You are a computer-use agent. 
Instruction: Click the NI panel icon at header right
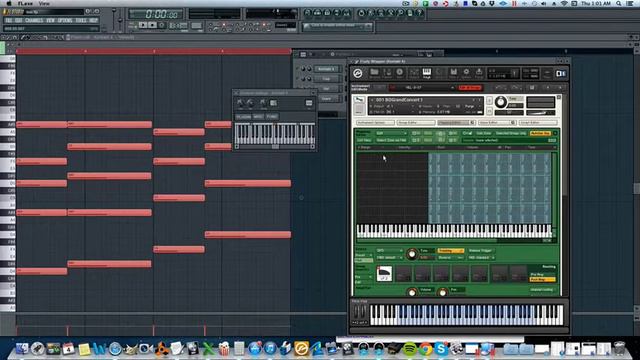(561, 74)
